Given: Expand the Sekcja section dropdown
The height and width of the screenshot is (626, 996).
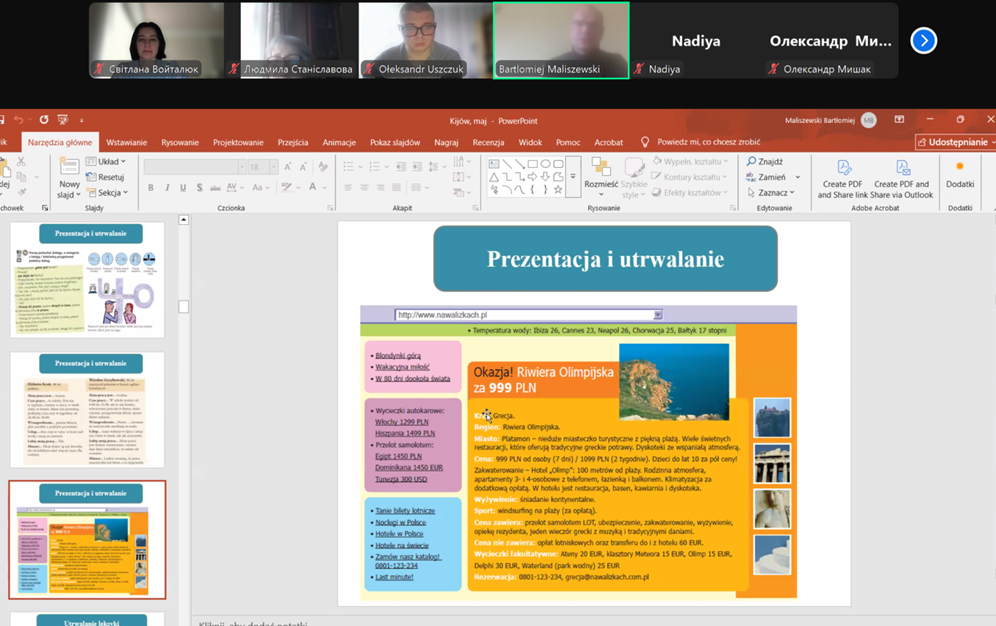Looking at the screenshot, I should (x=107, y=192).
